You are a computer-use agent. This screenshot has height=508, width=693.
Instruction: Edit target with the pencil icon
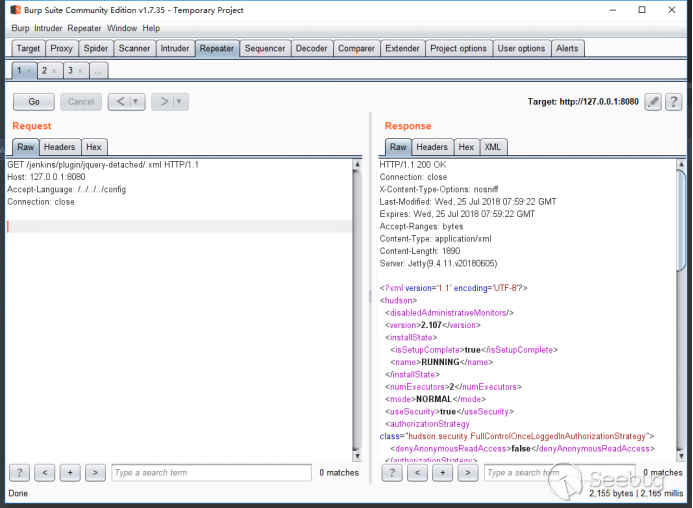coord(653,102)
